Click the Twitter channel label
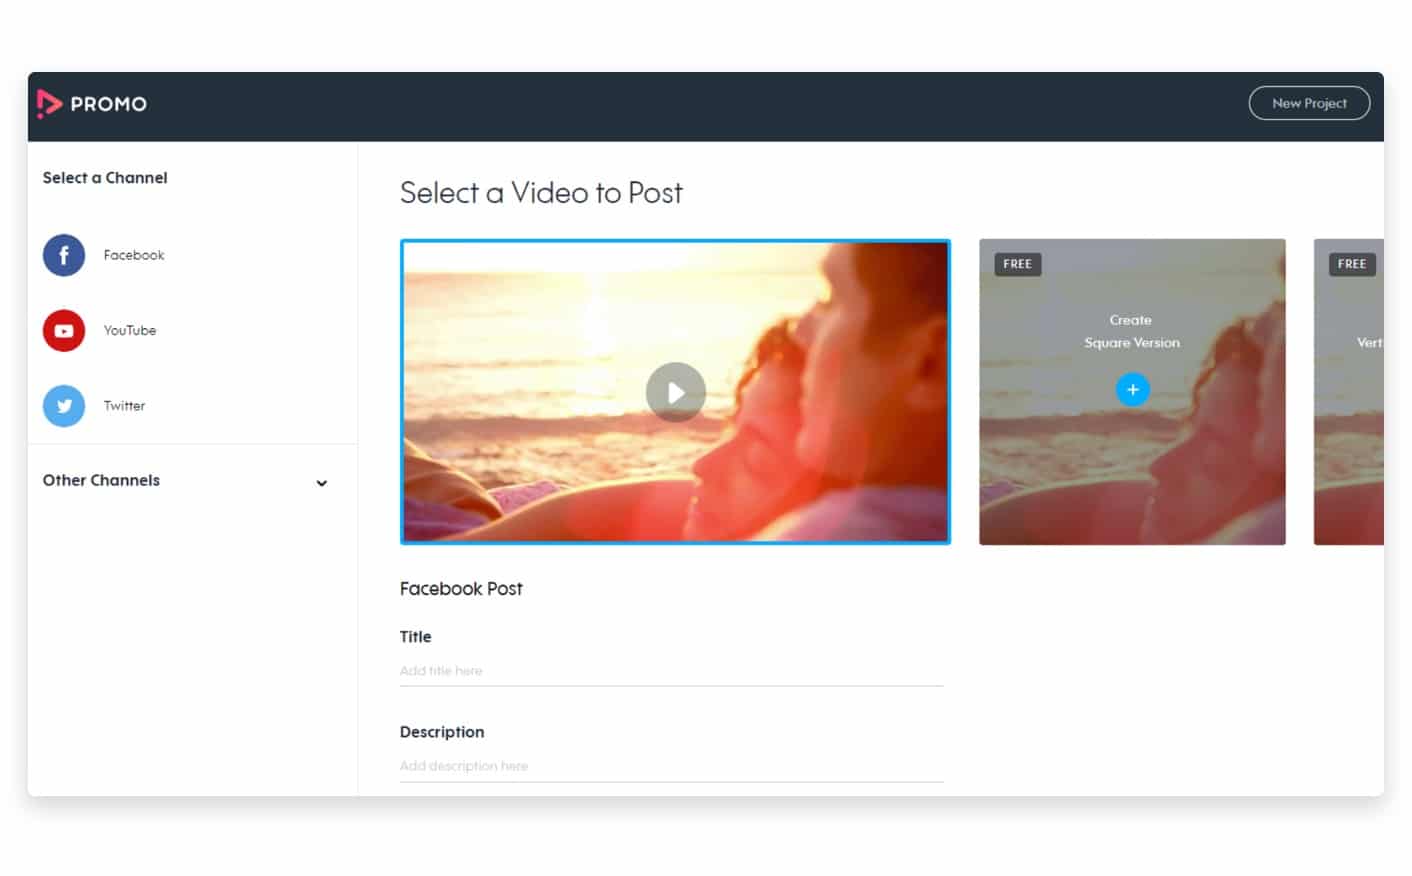 pyautogui.click(x=124, y=406)
